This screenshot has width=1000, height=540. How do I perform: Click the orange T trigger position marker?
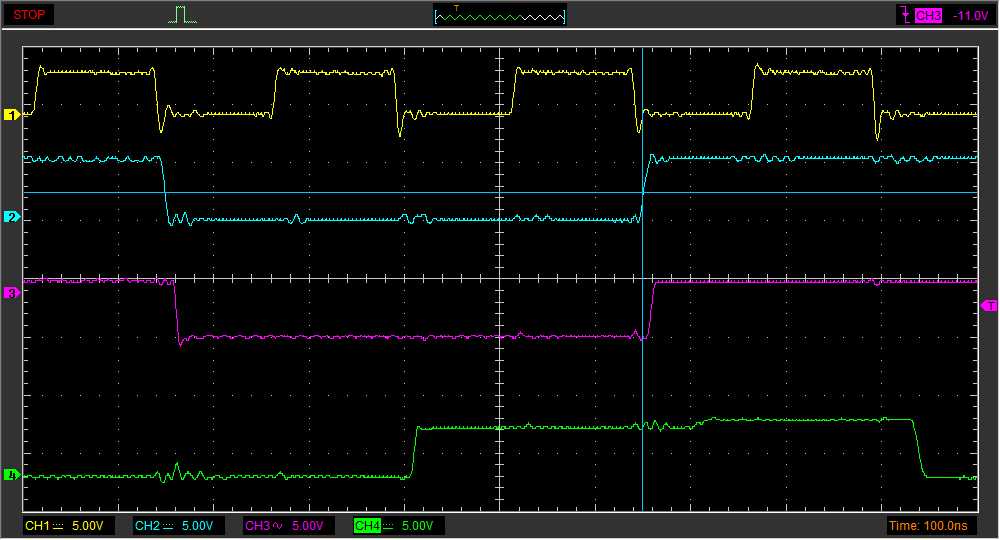(457, 8)
